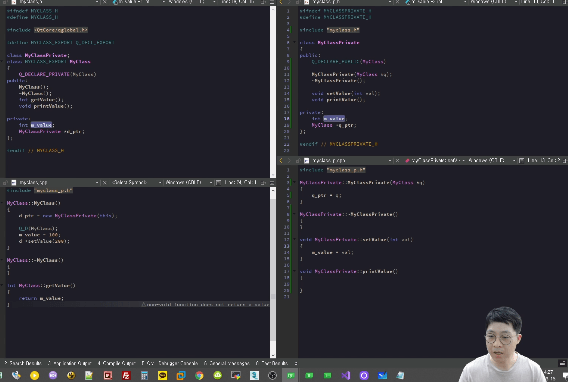Close myclass_p.cpp document
This screenshot has width=568, height=382.
tap(397, 160)
